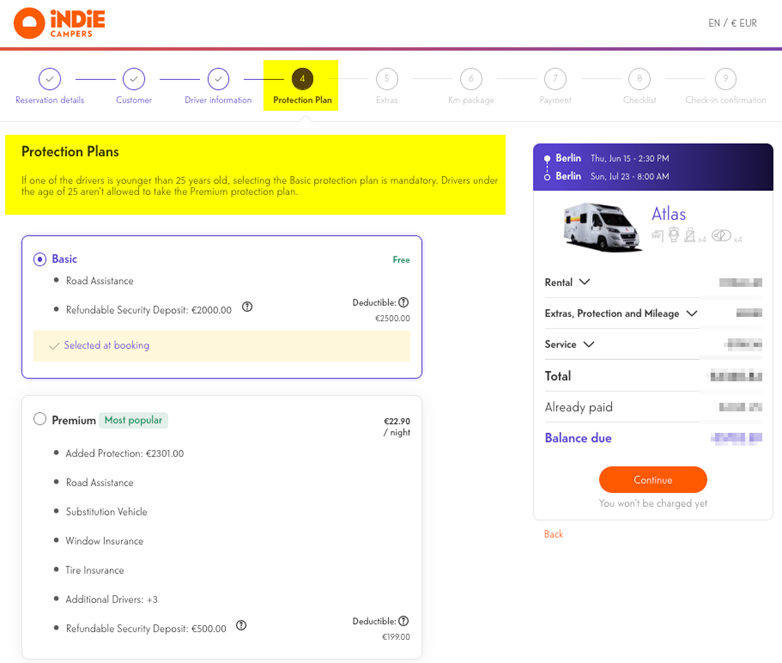Image resolution: width=782 pixels, height=663 pixels.
Task: Click the Premium plan deductible info icon
Action: click(404, 621)
